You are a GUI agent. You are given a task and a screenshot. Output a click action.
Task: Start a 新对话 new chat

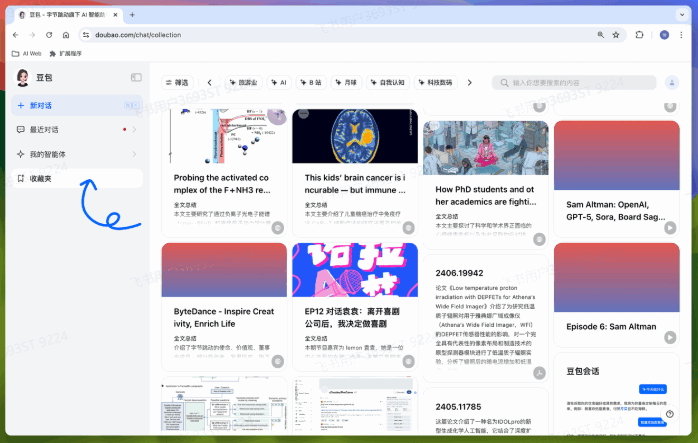point(77,106)
